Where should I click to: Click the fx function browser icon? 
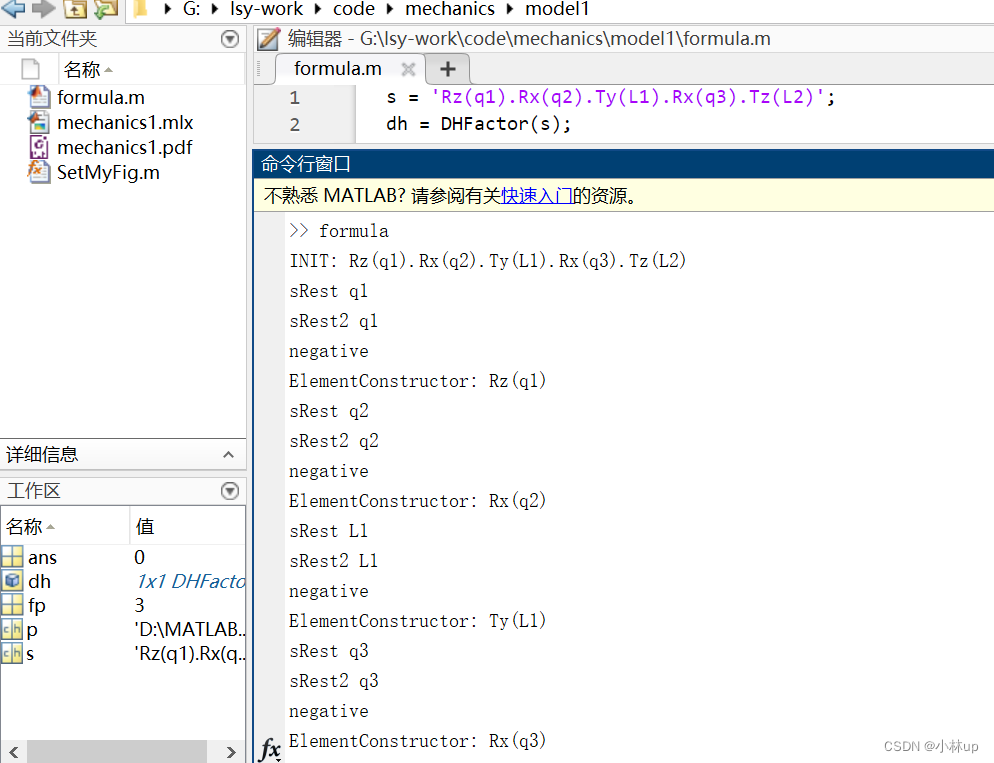(270, 748)
